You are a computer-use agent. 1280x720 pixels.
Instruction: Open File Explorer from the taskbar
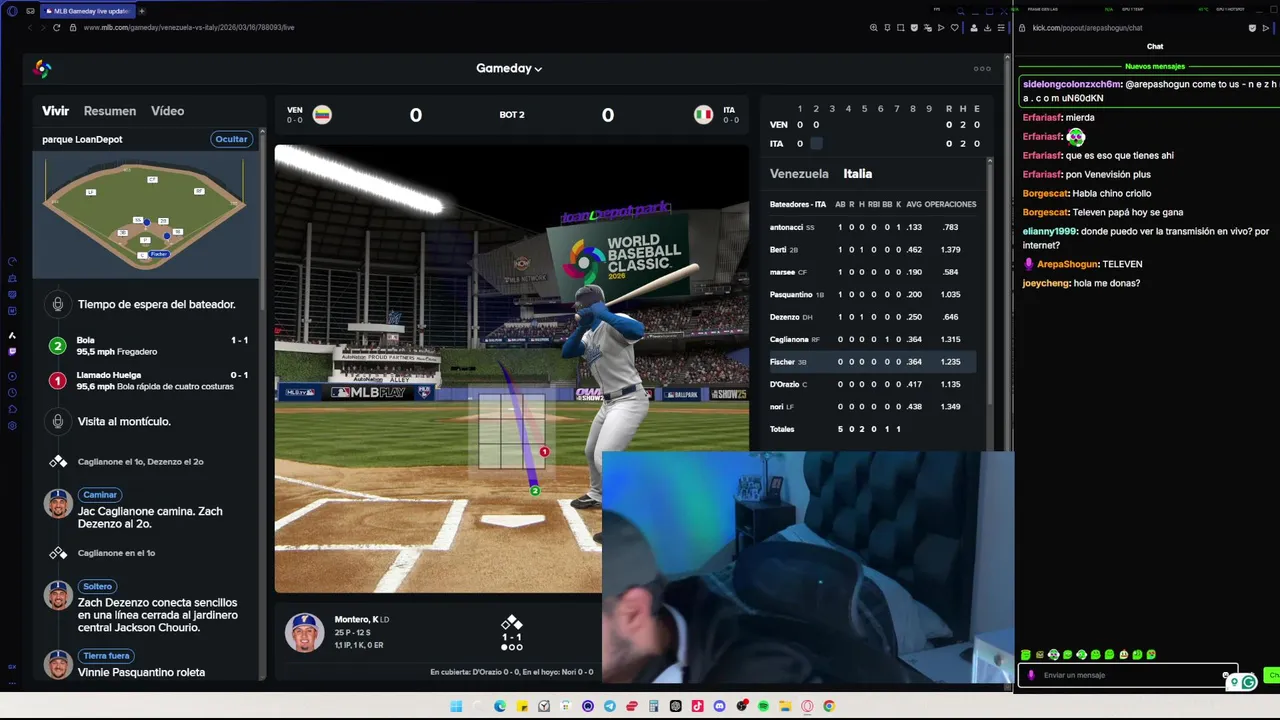click(785, 706)
